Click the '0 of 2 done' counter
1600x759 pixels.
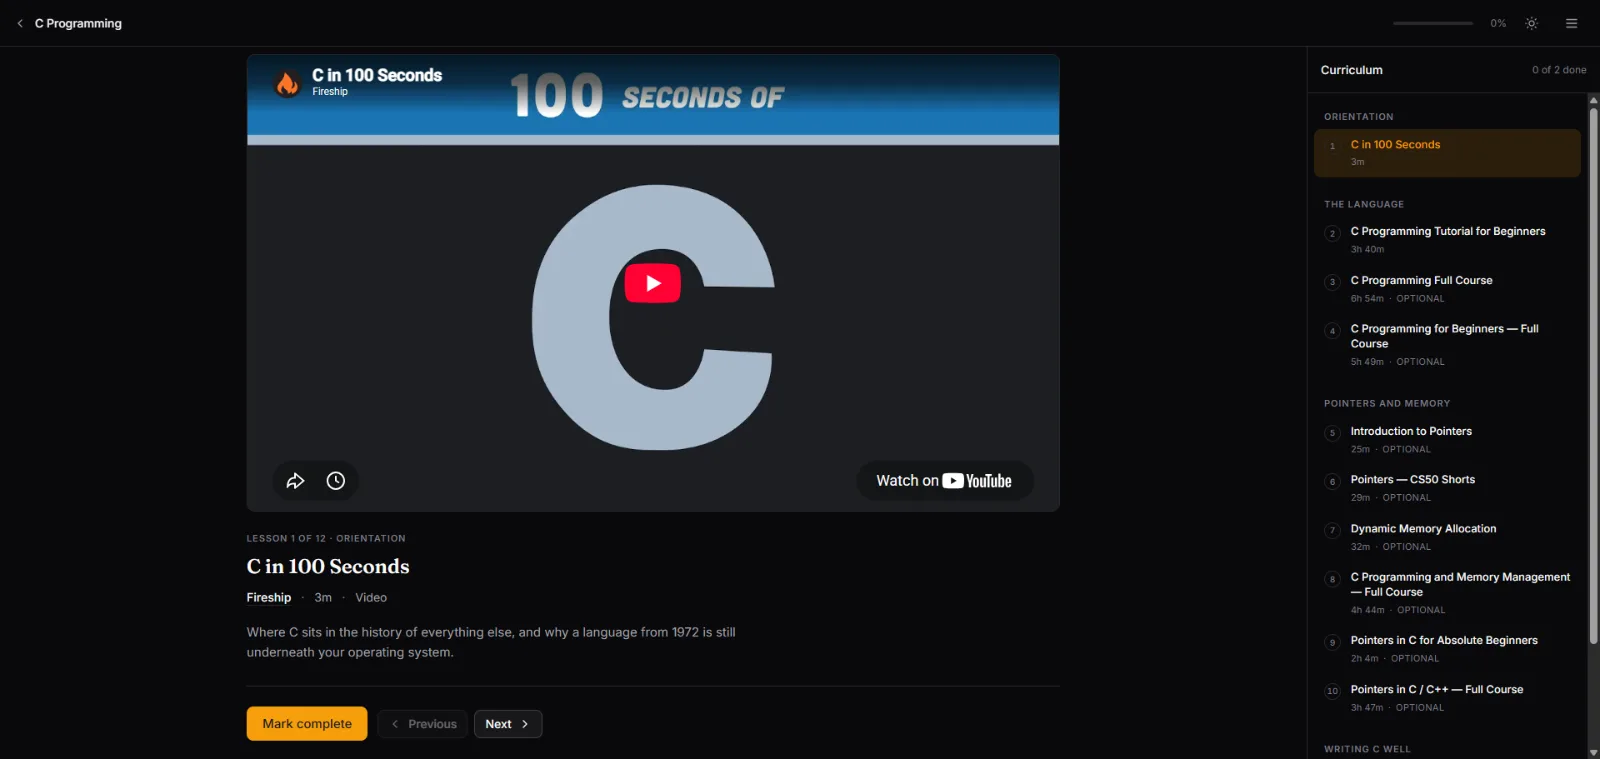tap(1559, 70)
